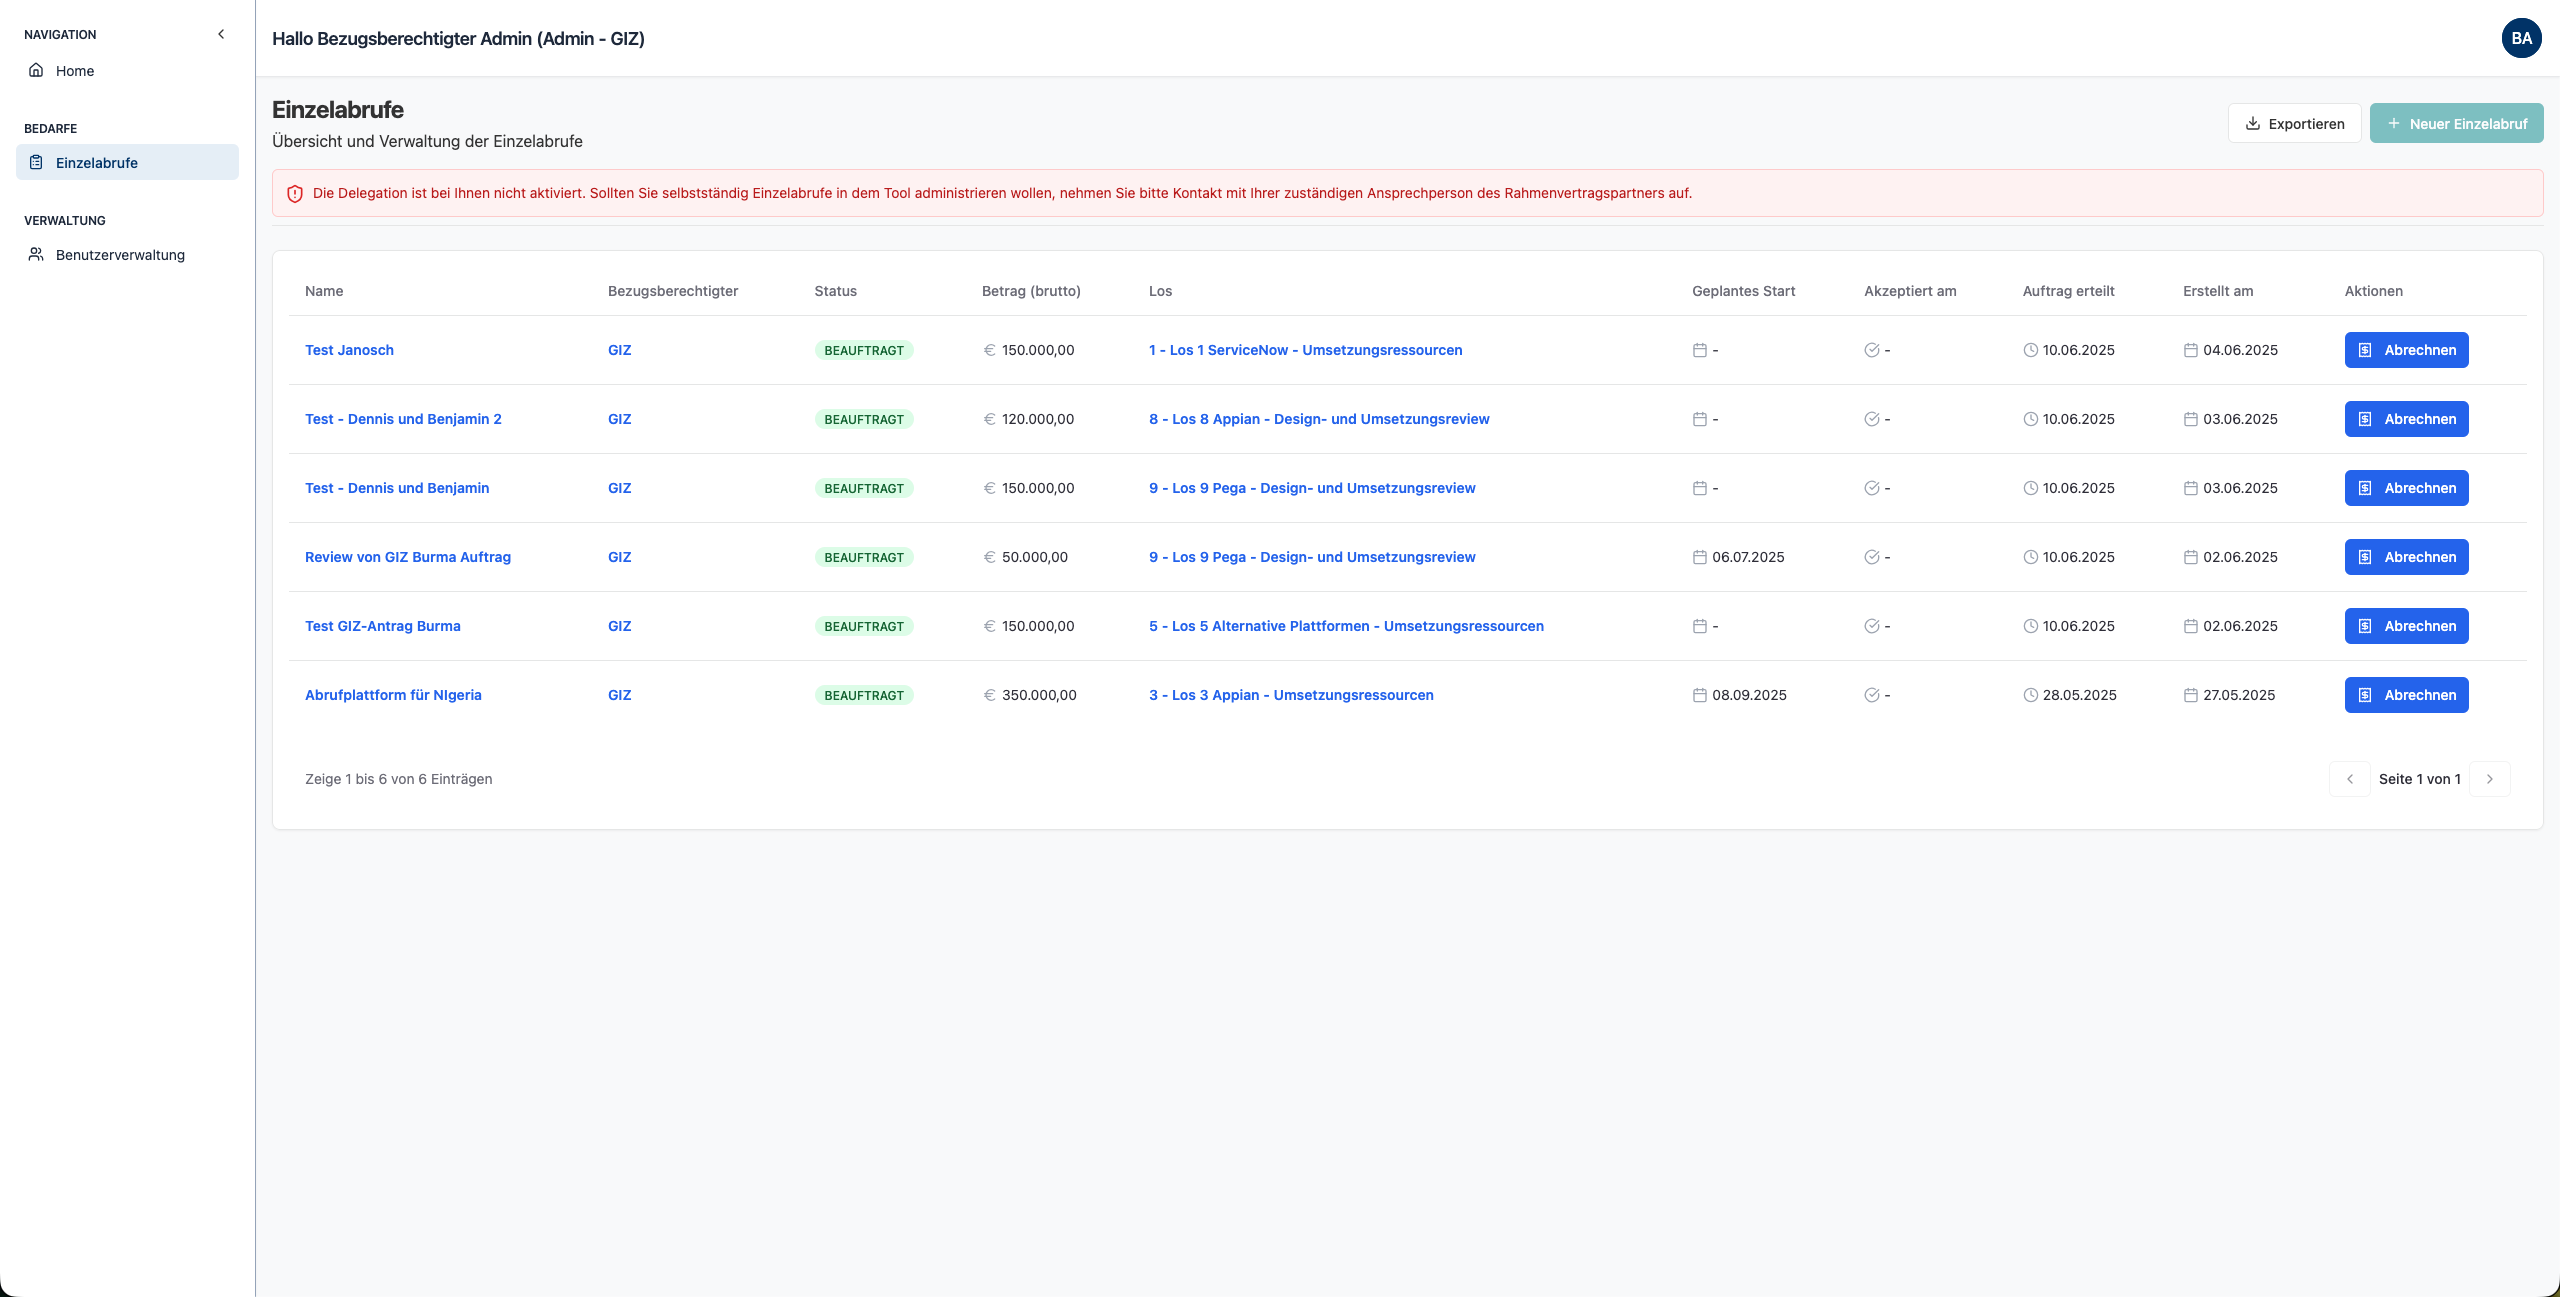This screenshot has height=1297, width=2560.
Task: Open Test GIZ-Antrag Burma entry
Action: (x=383, y=626)
